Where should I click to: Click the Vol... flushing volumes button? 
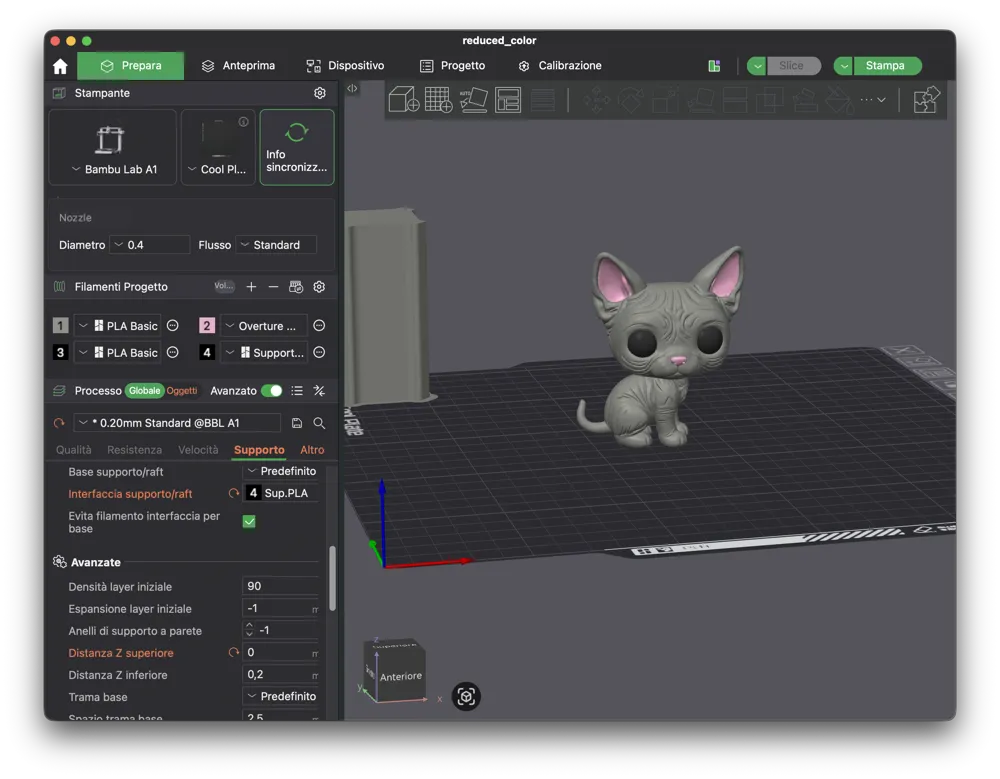click(x=224, y=286)
